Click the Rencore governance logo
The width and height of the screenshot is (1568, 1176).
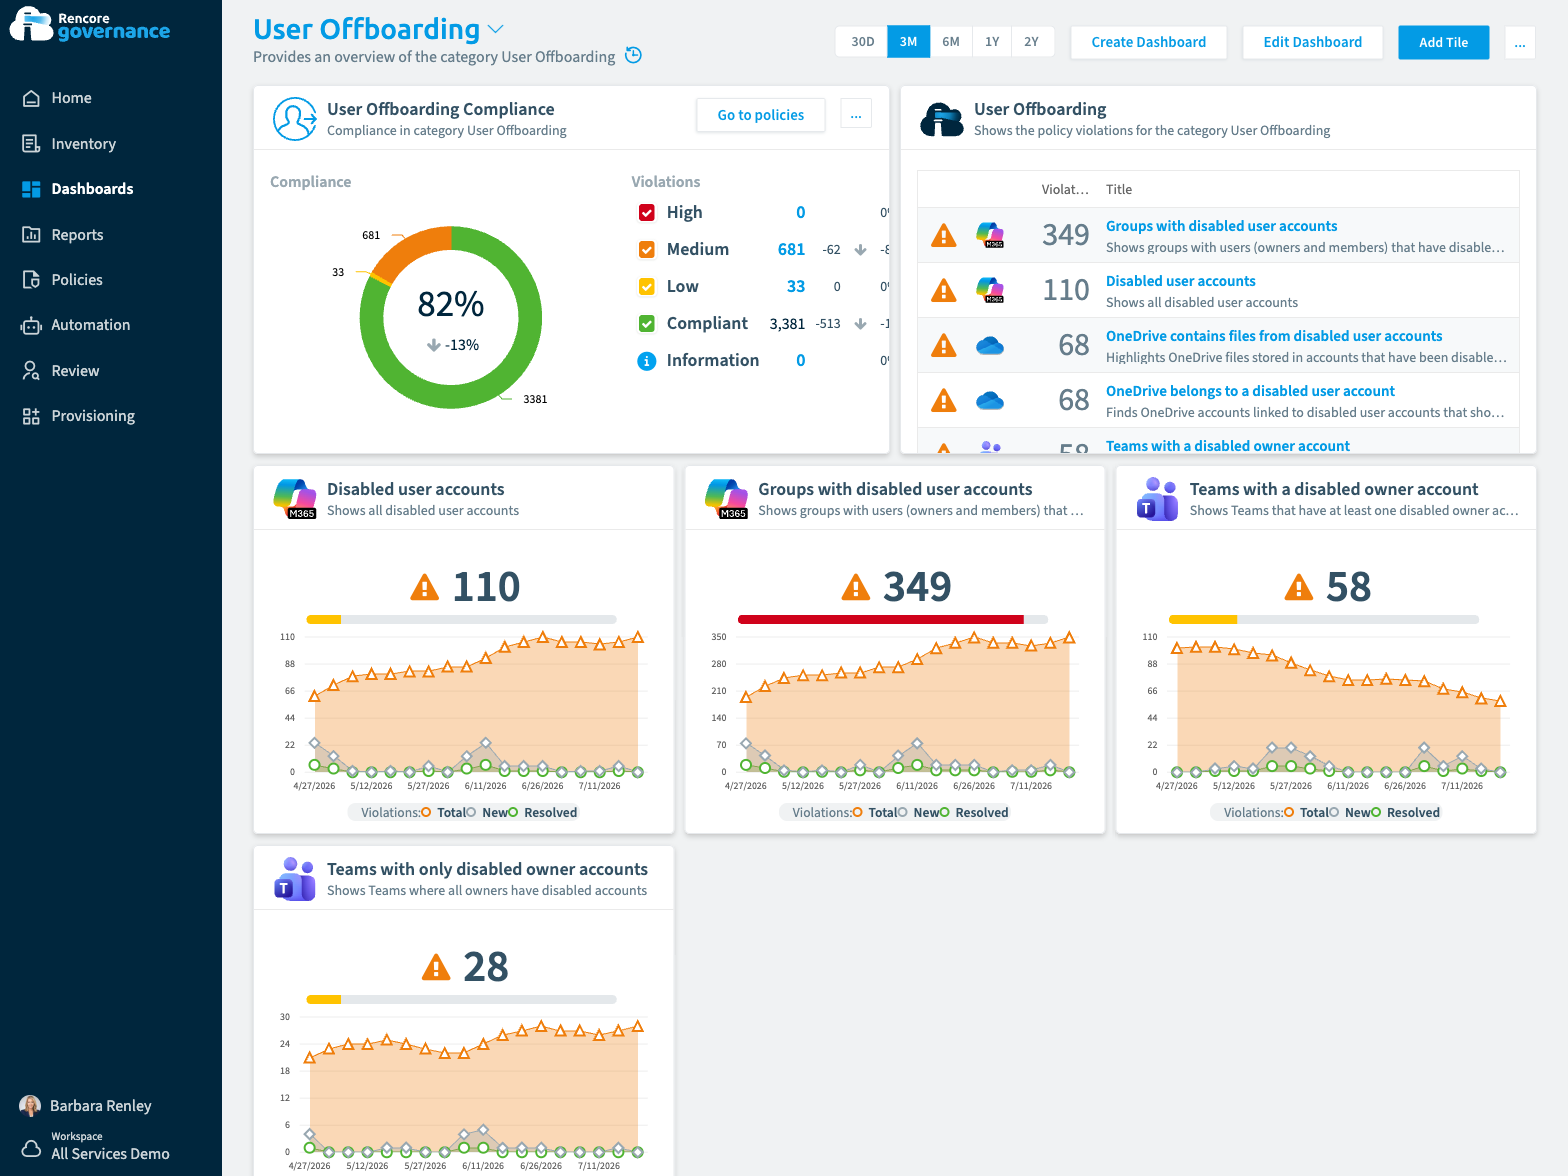(x=90, y=25)
